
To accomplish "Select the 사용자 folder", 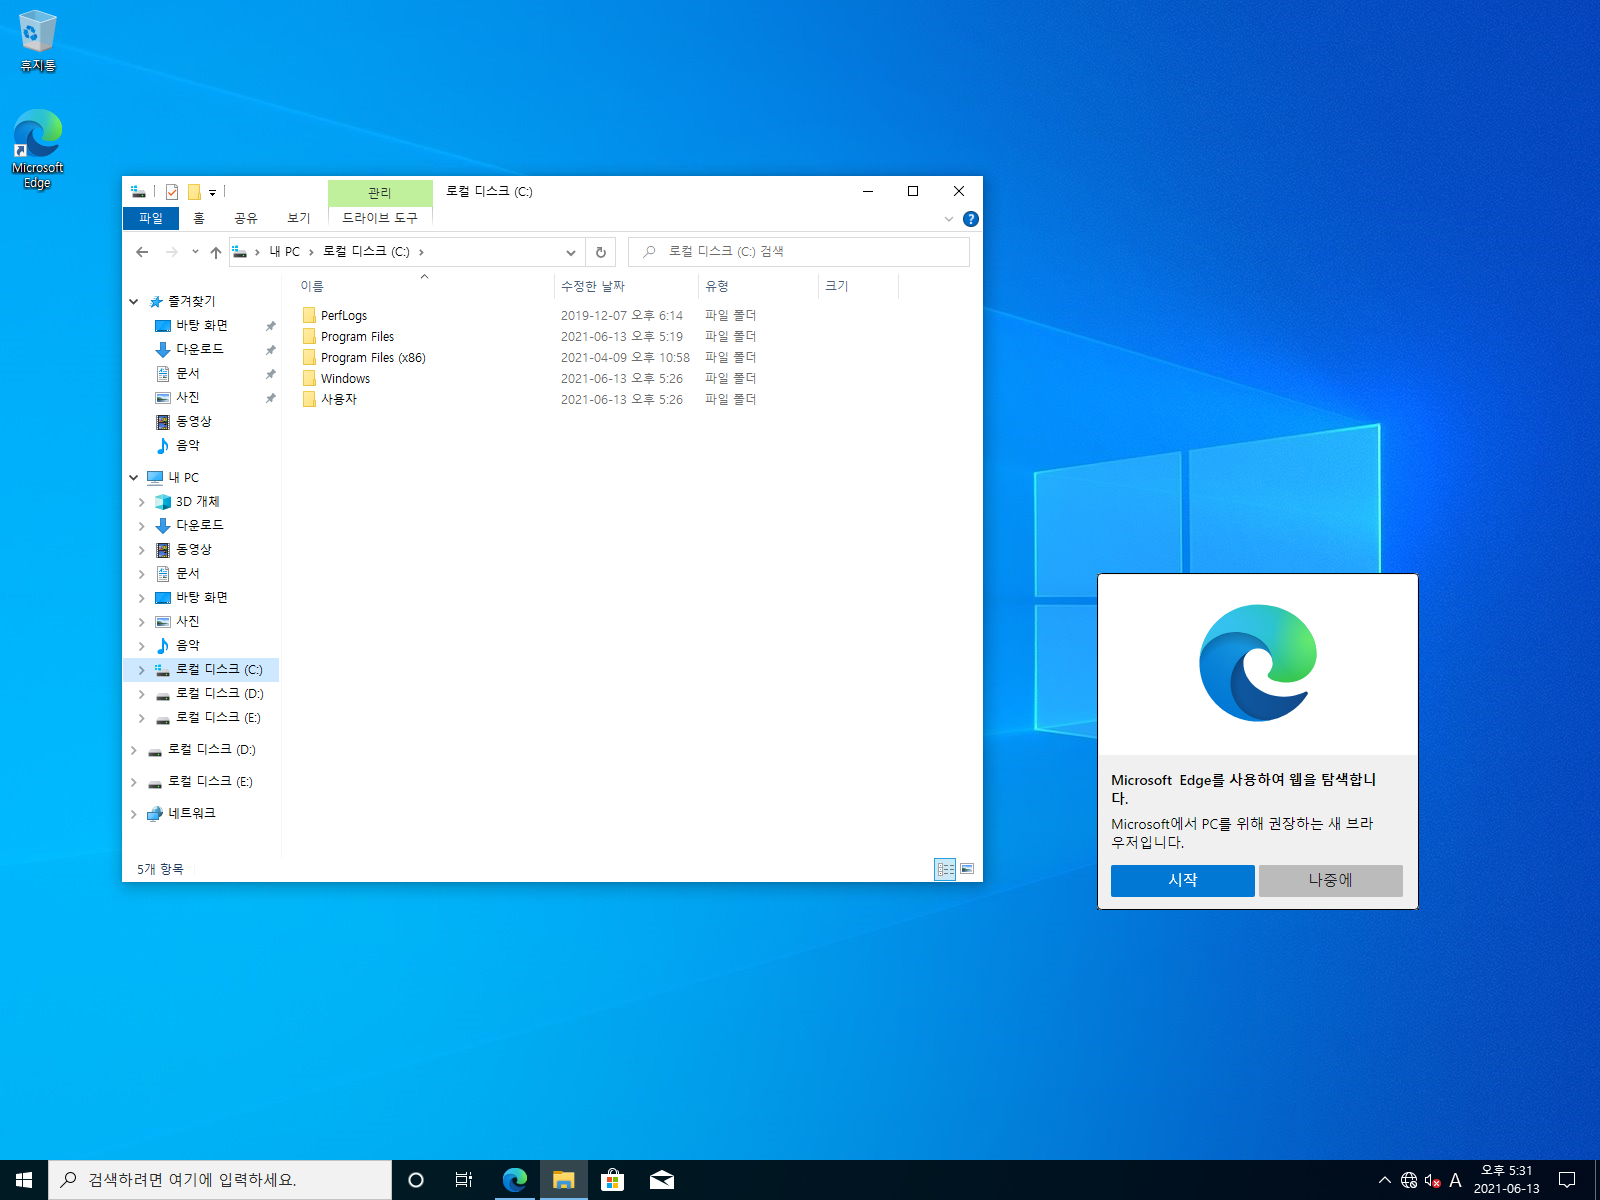I will tap(339, 400).
